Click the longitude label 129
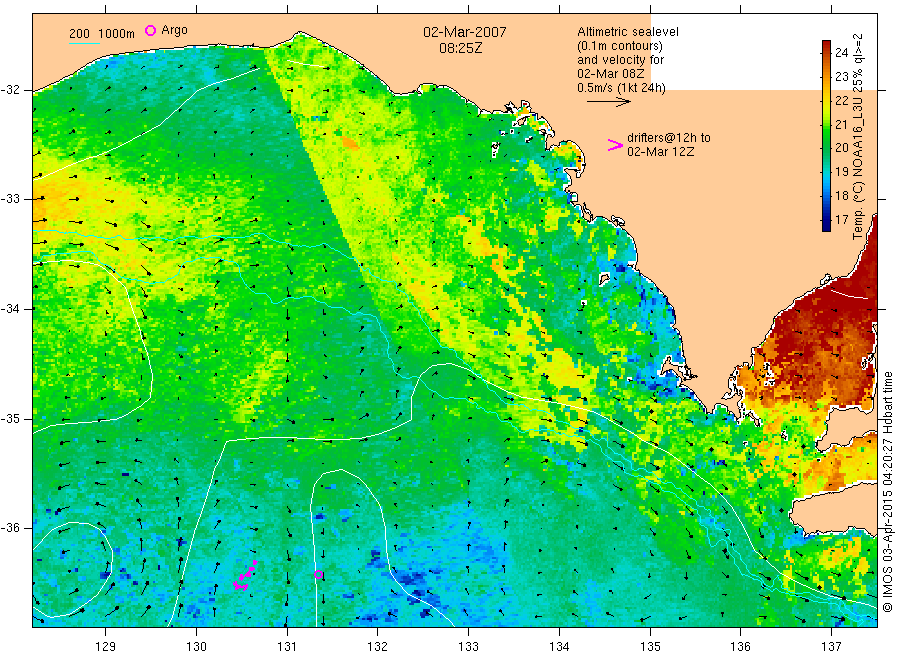The image size is (900, 660). coord(106,646)
